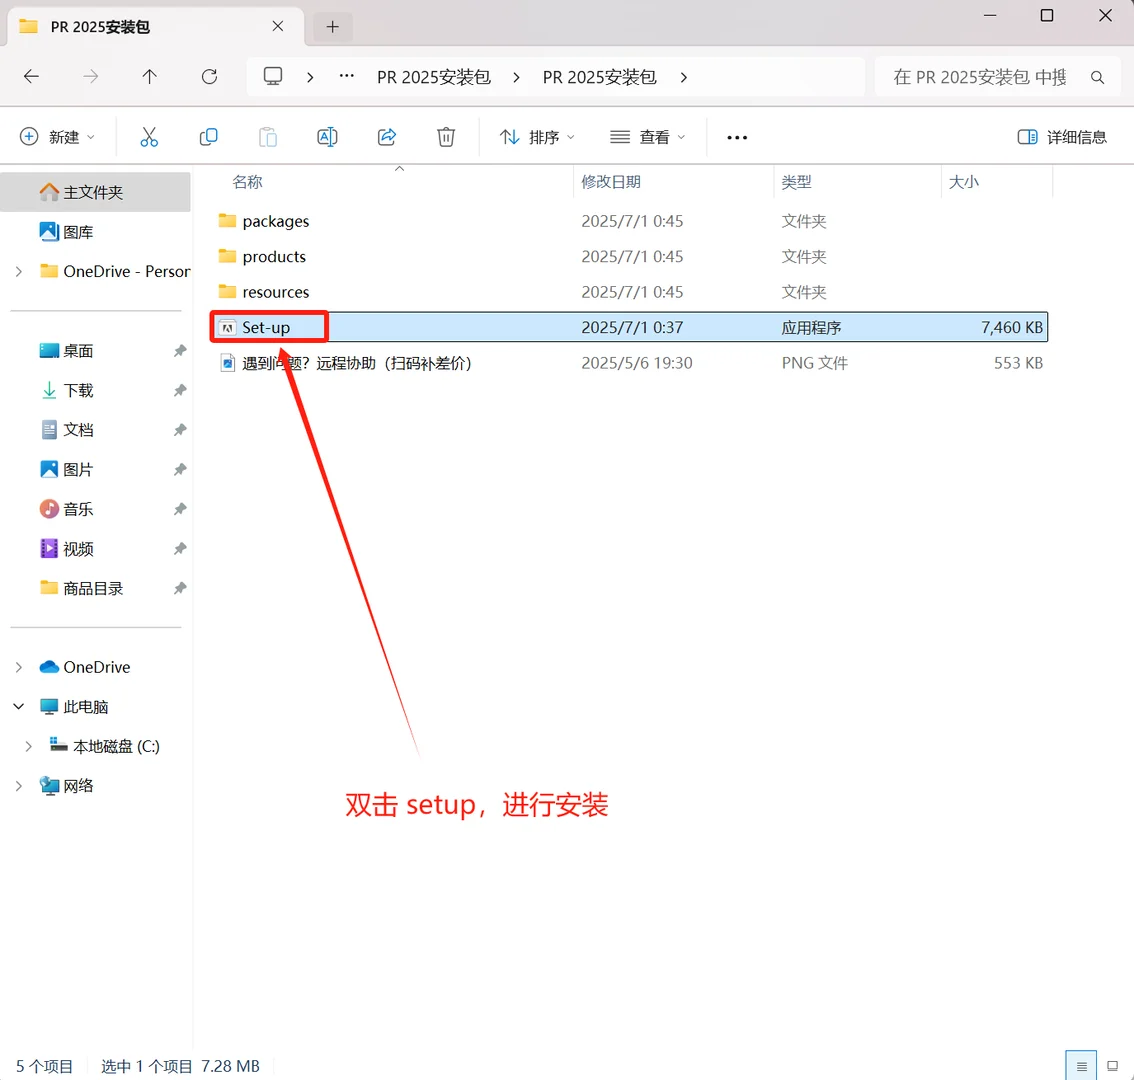
Task: Paste from the clipboard
Action: coord(267,136)
